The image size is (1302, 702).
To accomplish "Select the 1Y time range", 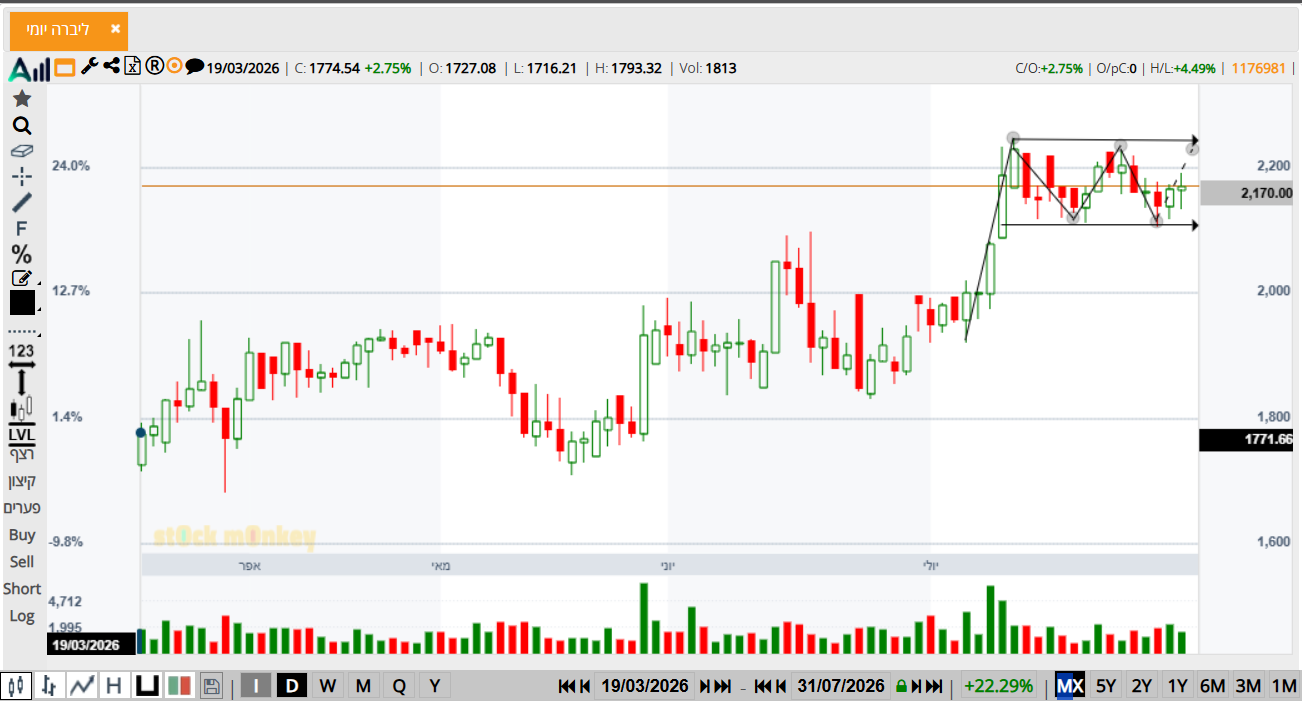I will [x=1178, y=686].
